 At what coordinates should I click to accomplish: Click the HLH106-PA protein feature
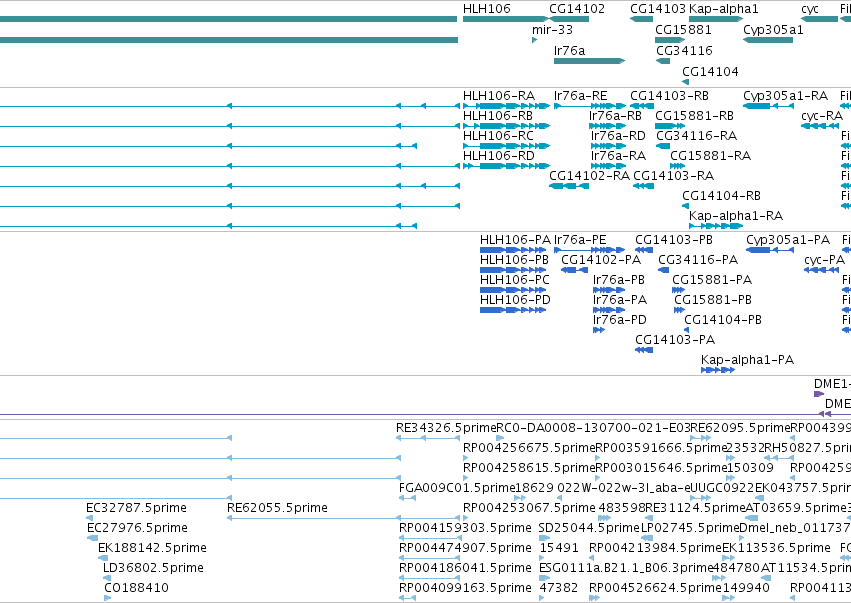512,250
